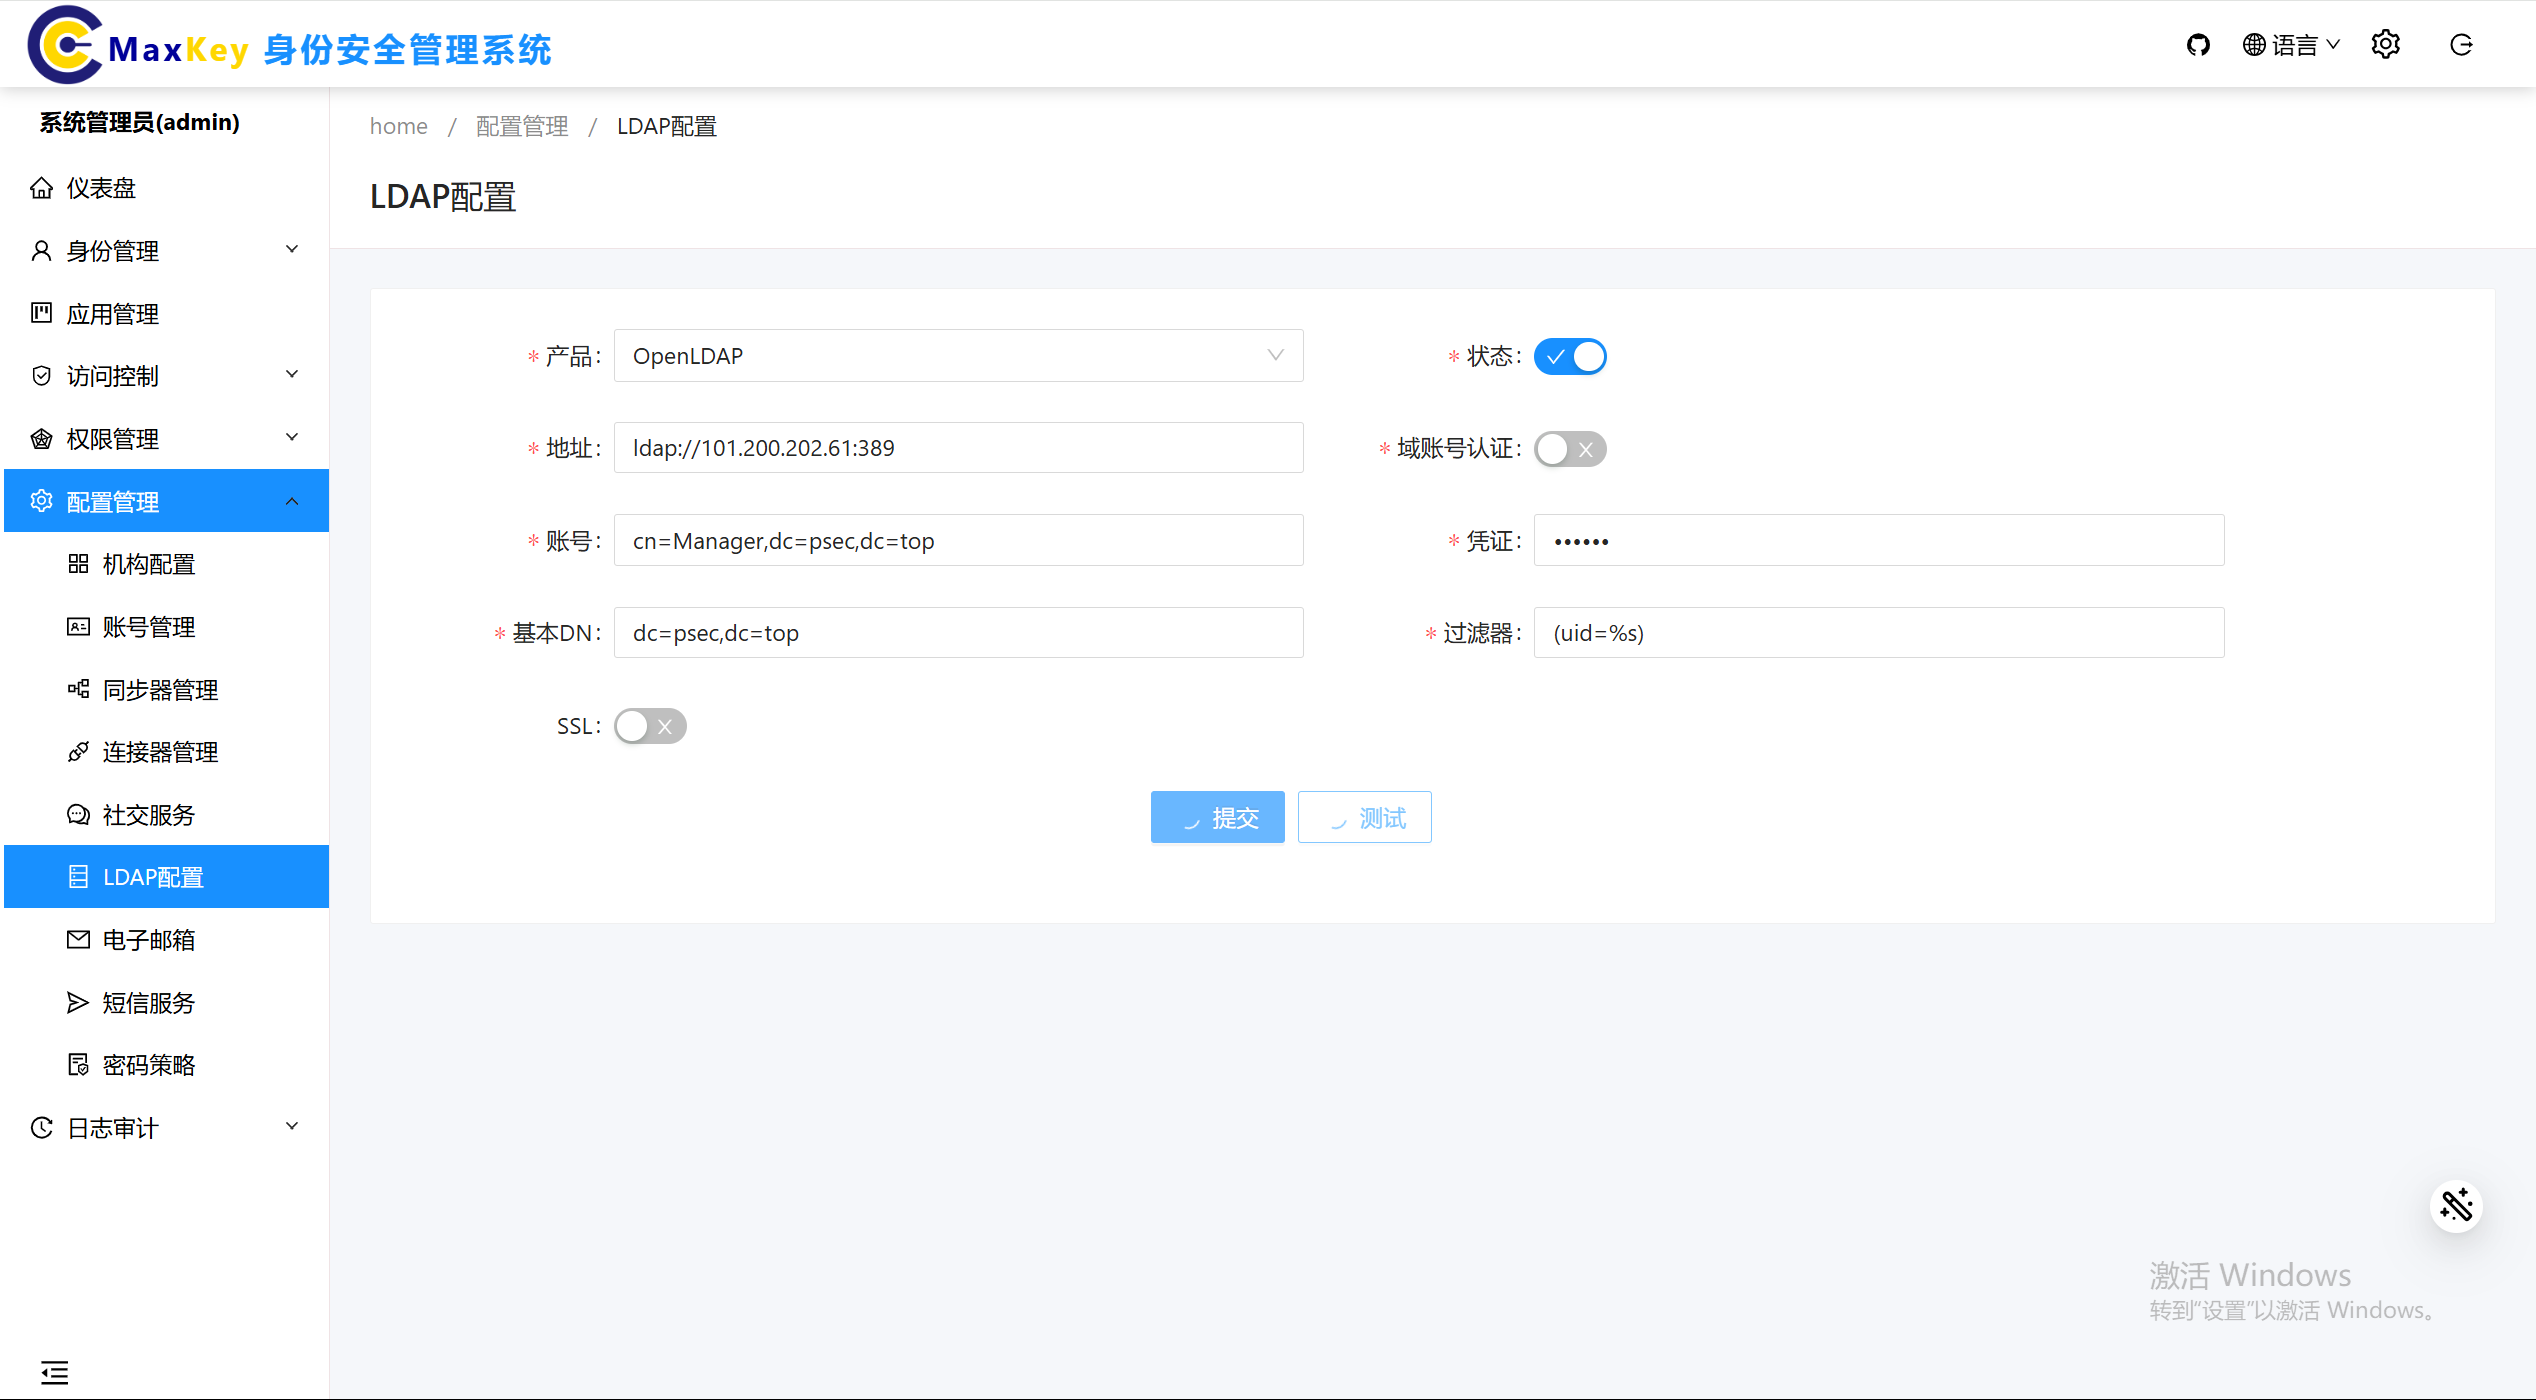Image resolution: width=2536 pixels, height=1400 pixels.
Task: Turn on the SSL switch
Action: [x=650, y=726]
